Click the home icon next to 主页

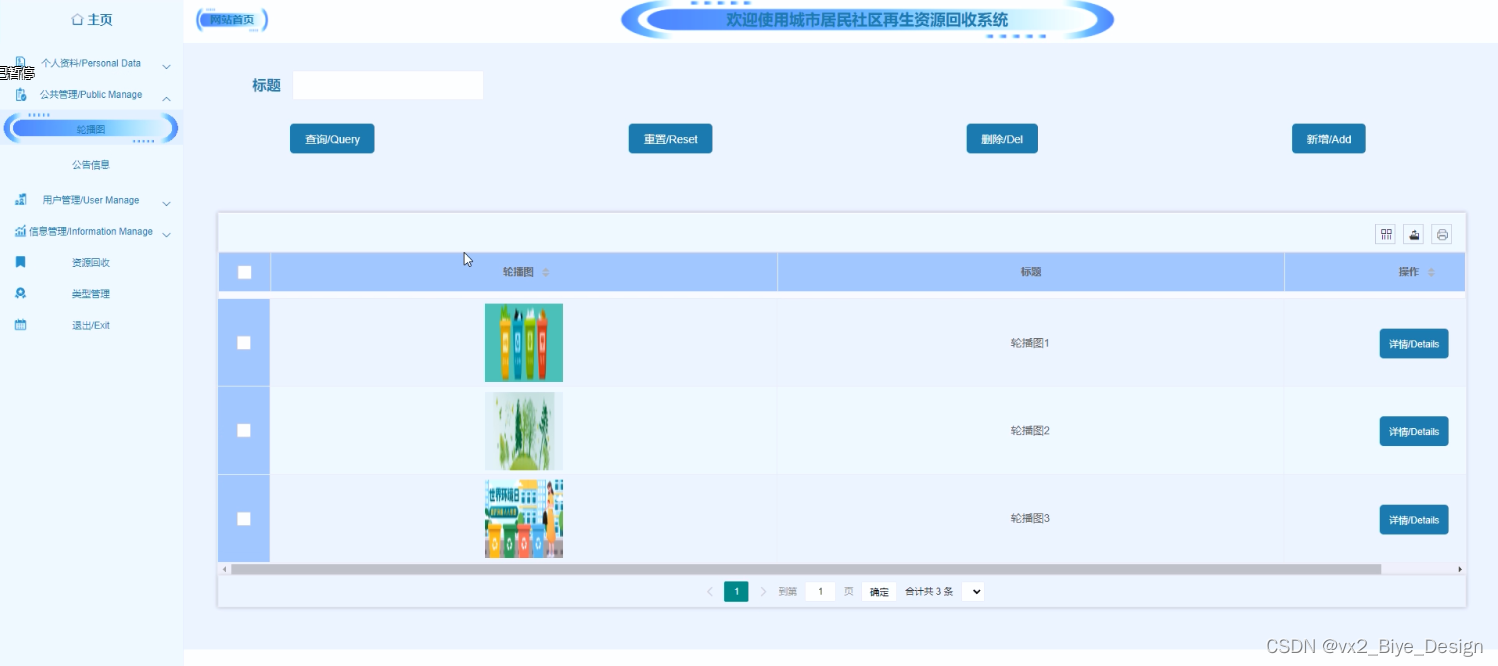[x=78, y=20]
